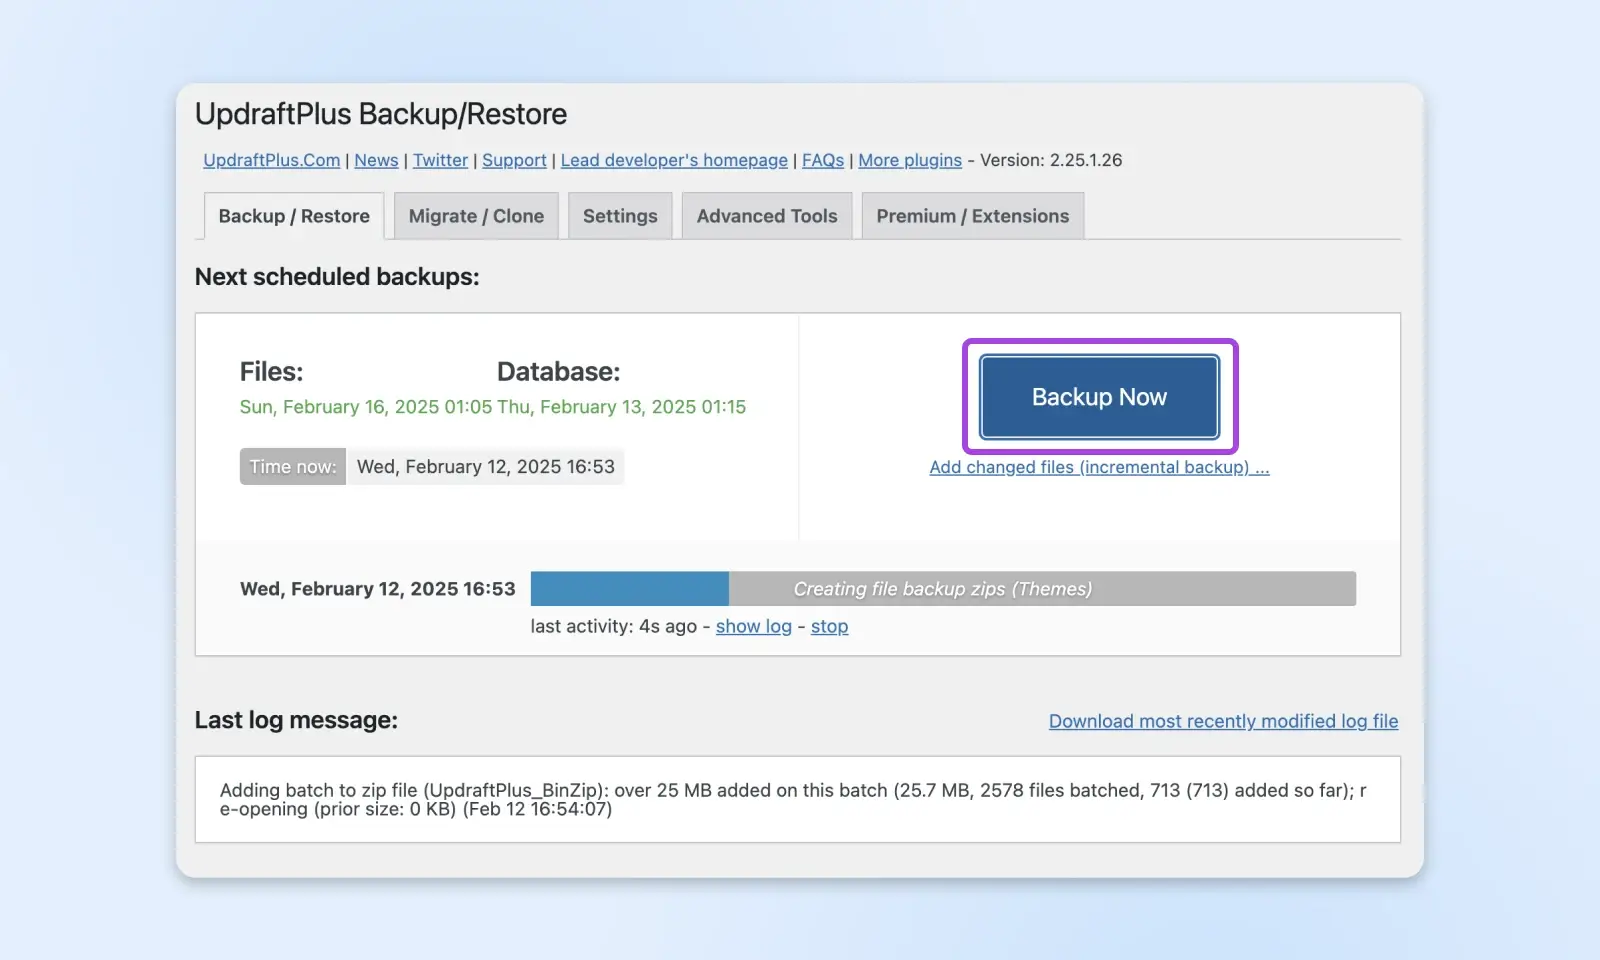Image resolution: width=1600 pixels, height=960 pixels.
Task: Go to the Premium / Extensions tab
Action: click(x=972, y=216)
